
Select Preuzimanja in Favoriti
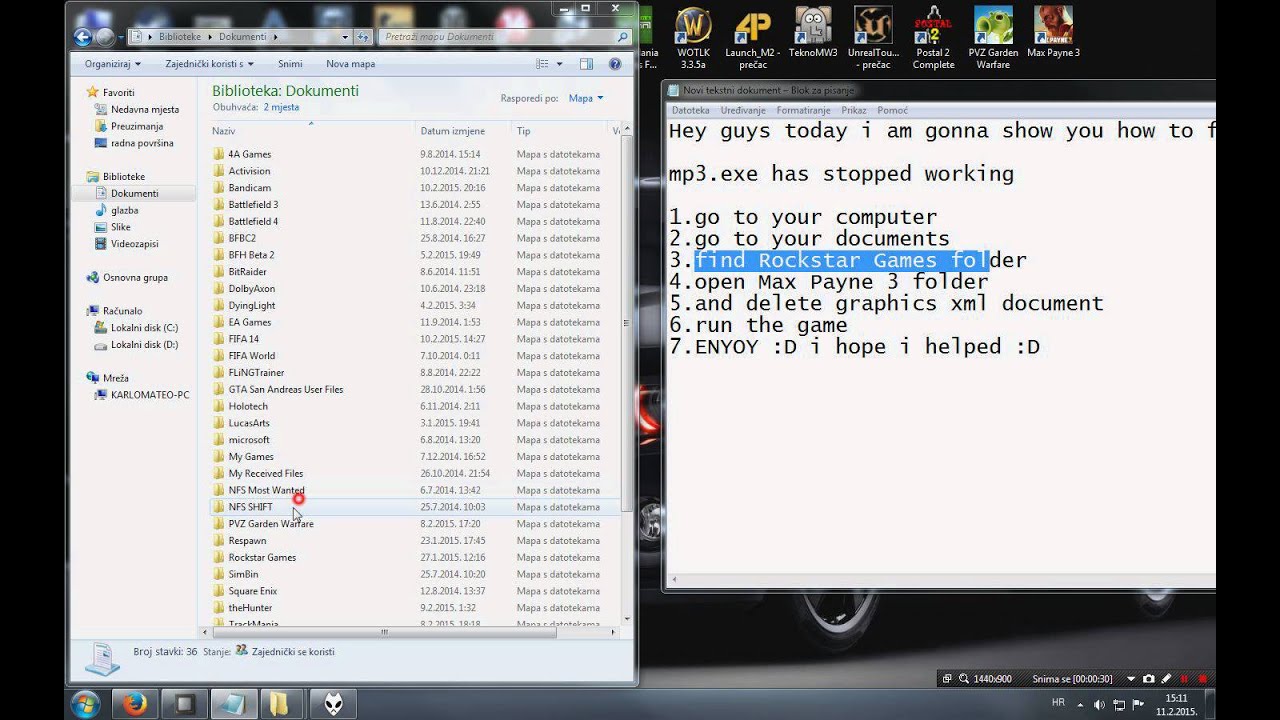129,126
